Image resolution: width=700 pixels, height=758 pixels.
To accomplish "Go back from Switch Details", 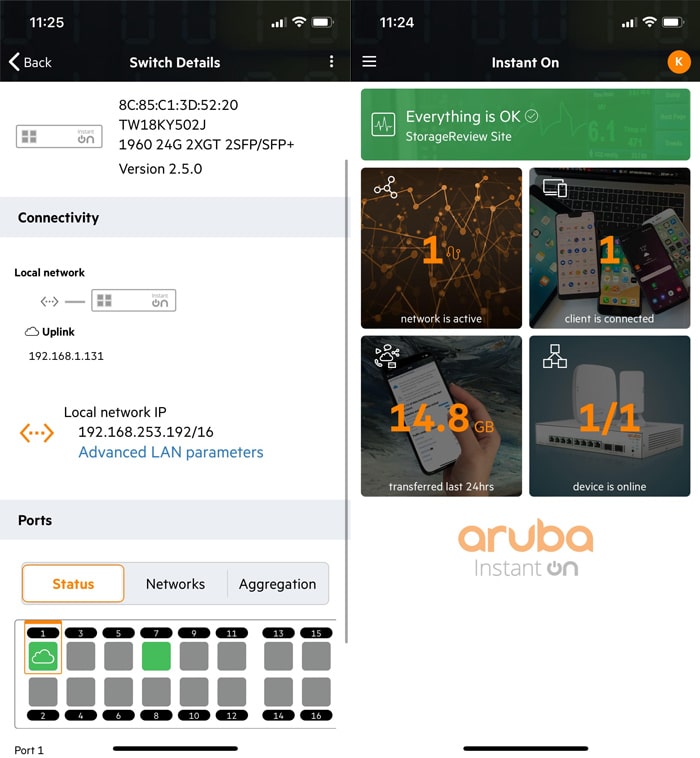I will (30, 62).
